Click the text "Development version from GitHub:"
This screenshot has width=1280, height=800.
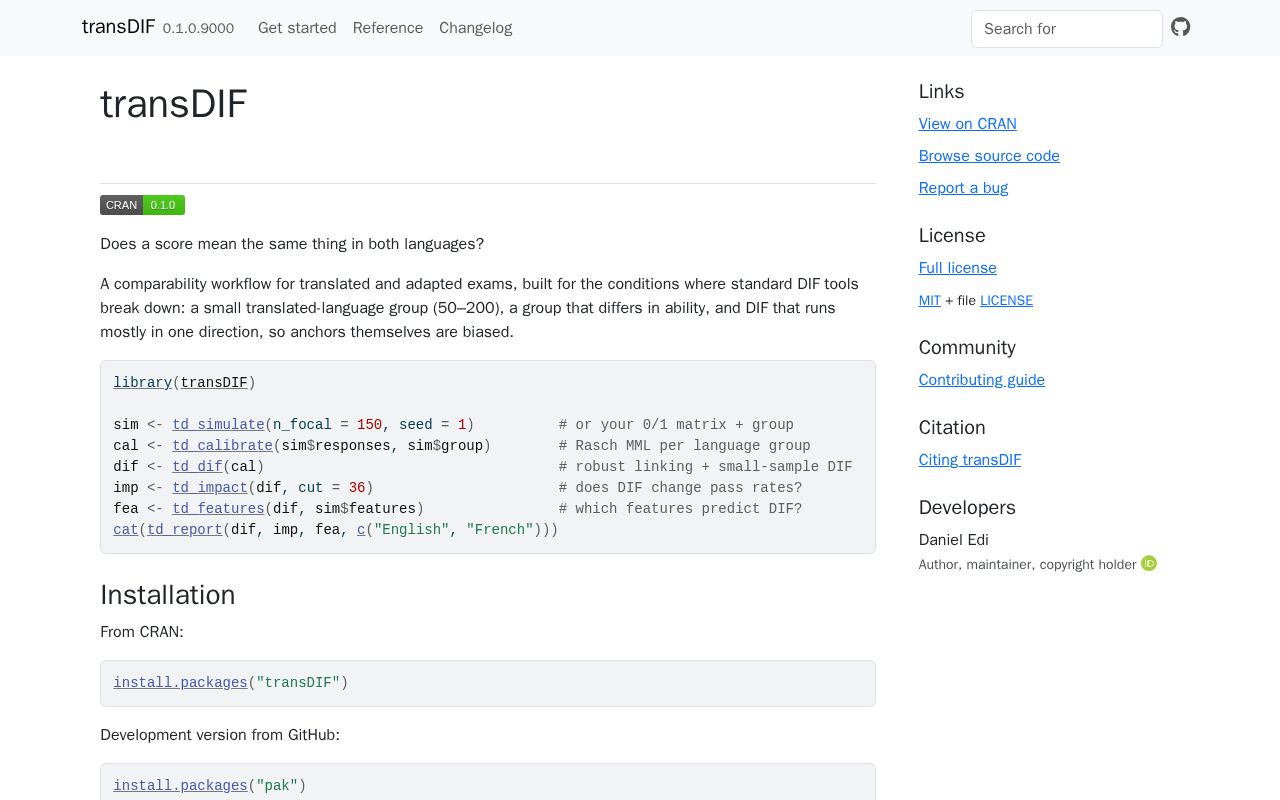220,735
